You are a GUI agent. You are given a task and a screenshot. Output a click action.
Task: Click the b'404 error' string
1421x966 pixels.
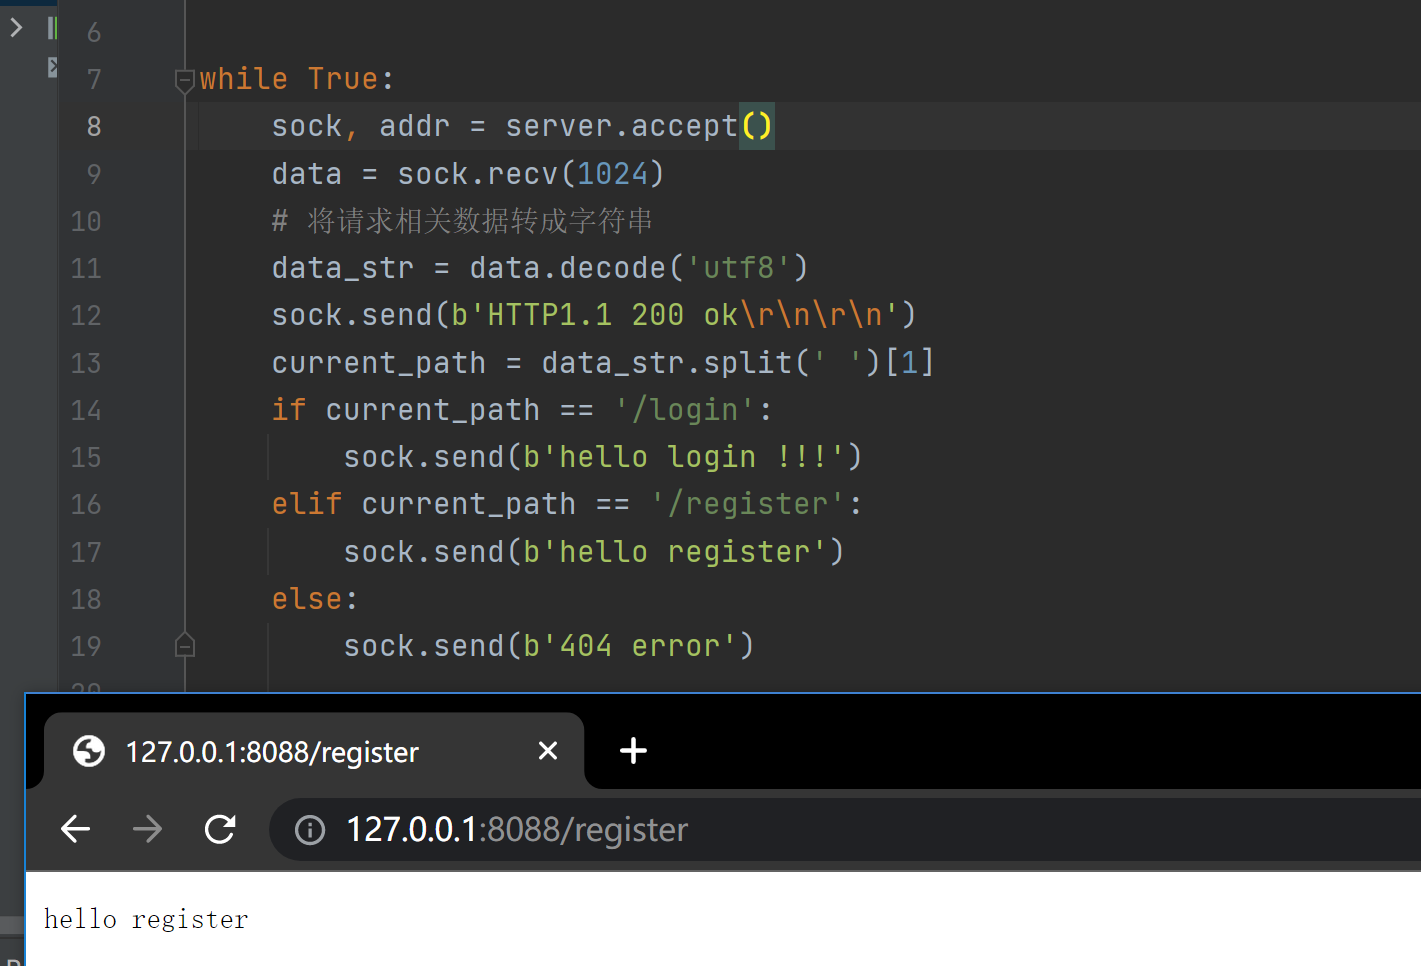click(x=631, y=646)
